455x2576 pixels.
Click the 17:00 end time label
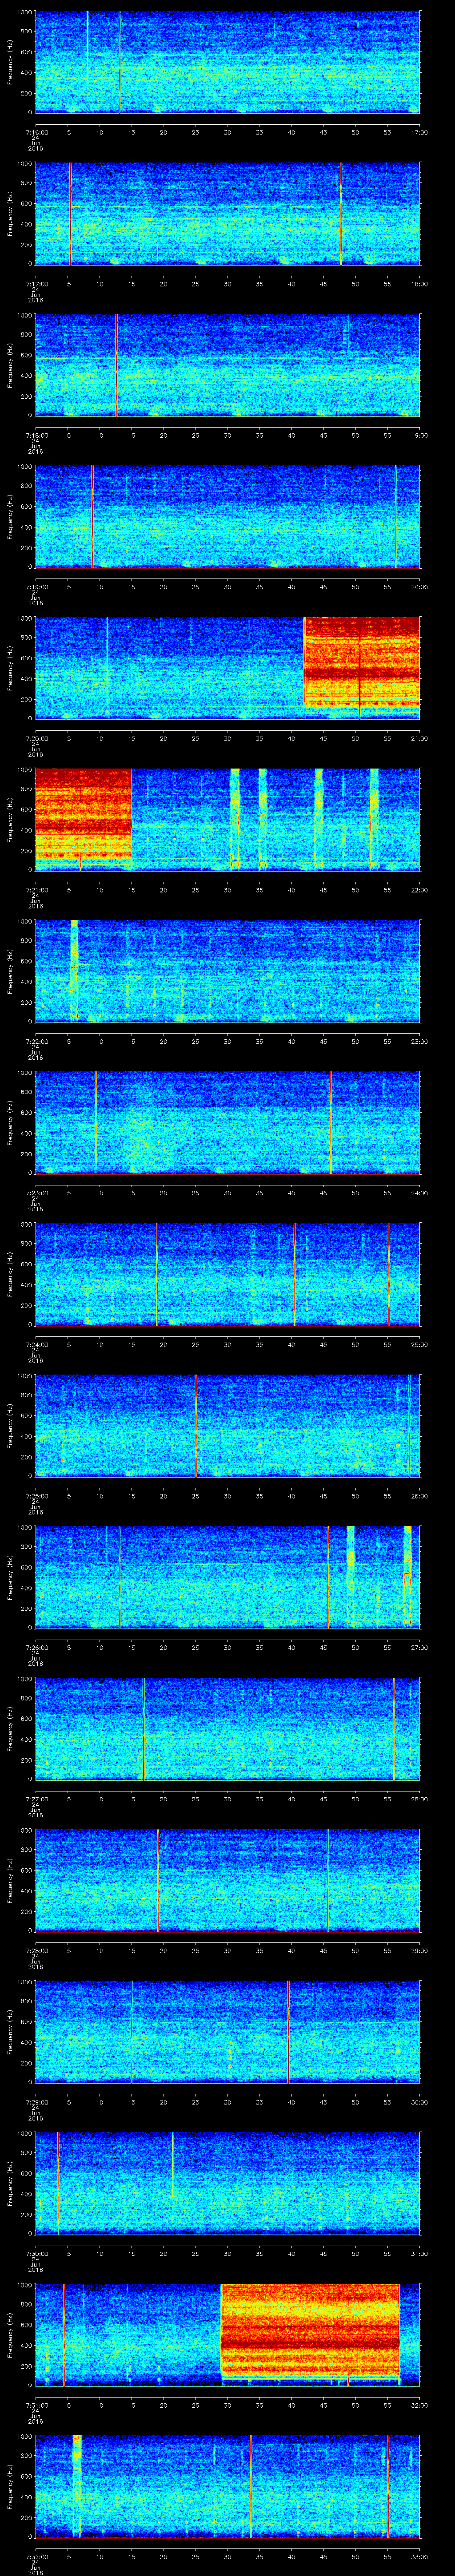(x=419, y=132)
